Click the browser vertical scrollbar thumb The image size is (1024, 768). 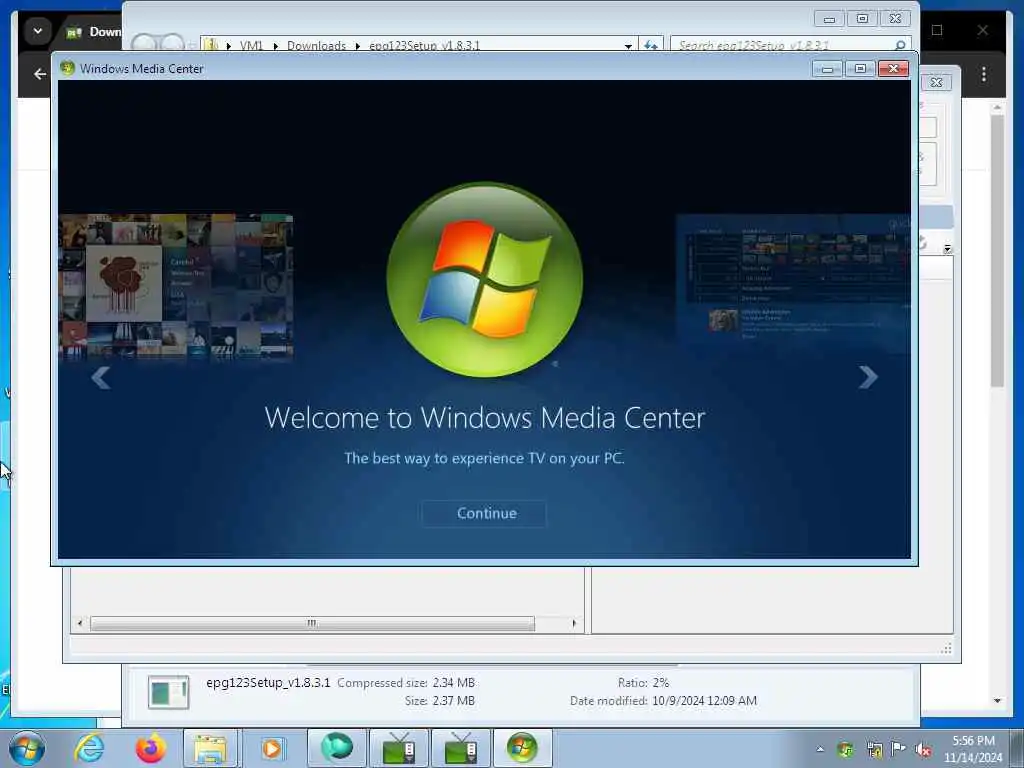(997, 251)
